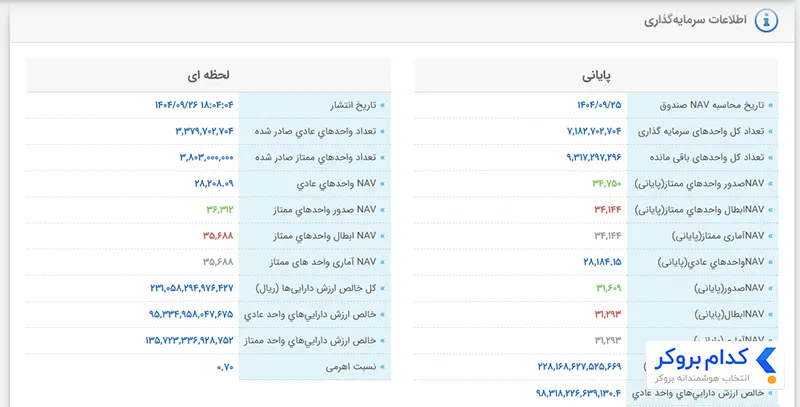This screenshot has width=800, height=407.
Task: Select the timestamp ۱۴۰۴/۰۹/۲۶ ۱۸:۰۴:۰۴
Action: click(194, 105)
